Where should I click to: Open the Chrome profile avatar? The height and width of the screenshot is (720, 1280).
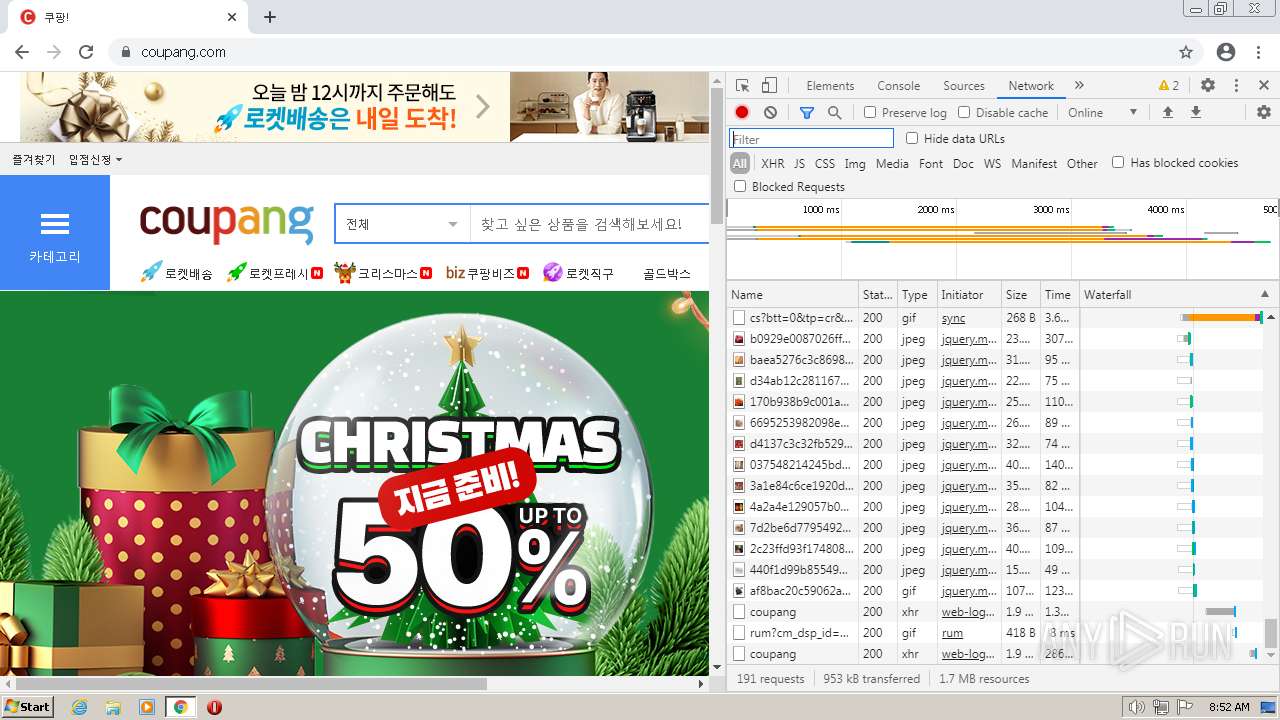point(1226,52)
